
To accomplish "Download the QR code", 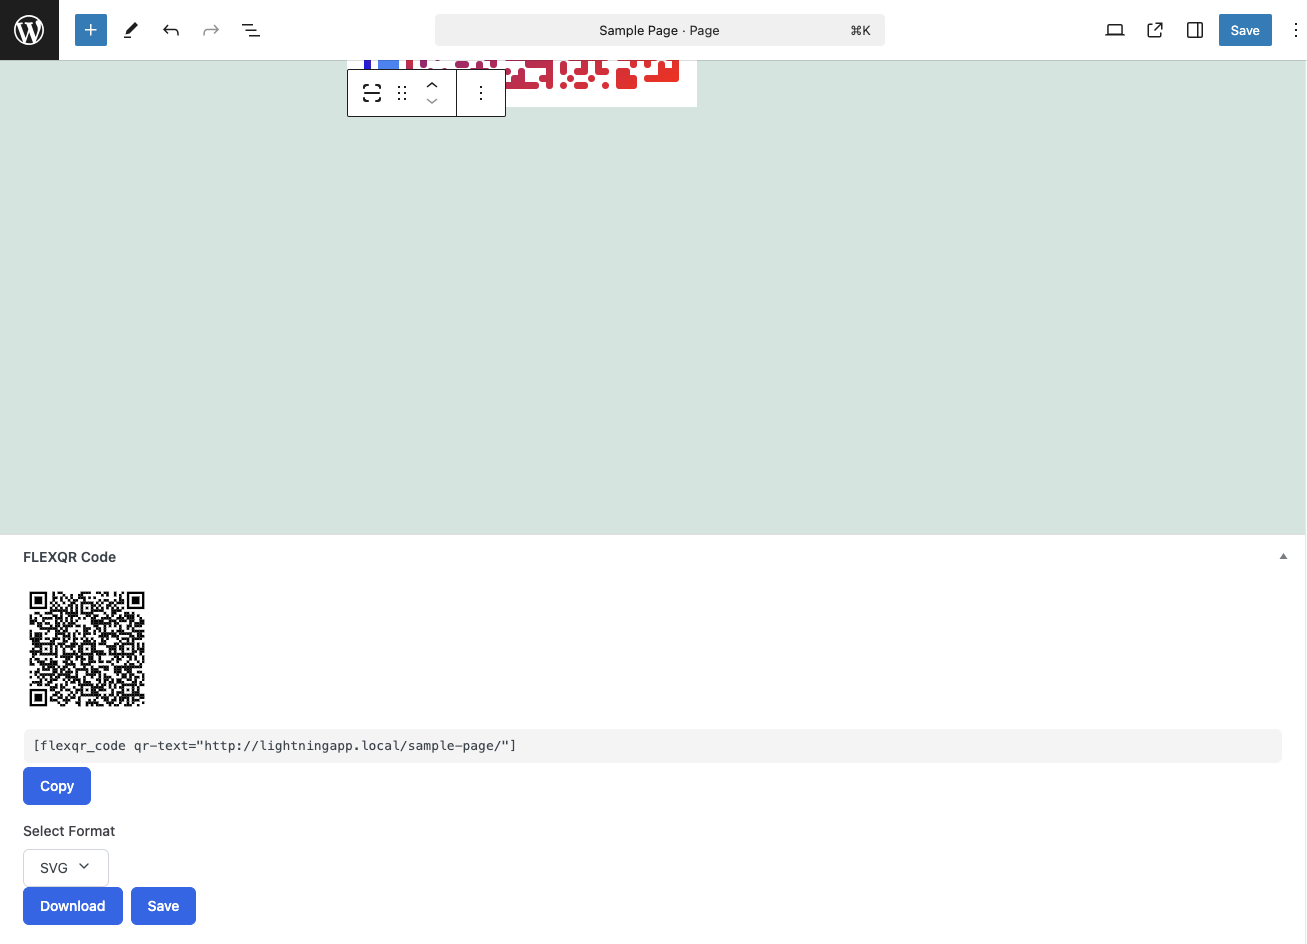I will coord(73,906).
